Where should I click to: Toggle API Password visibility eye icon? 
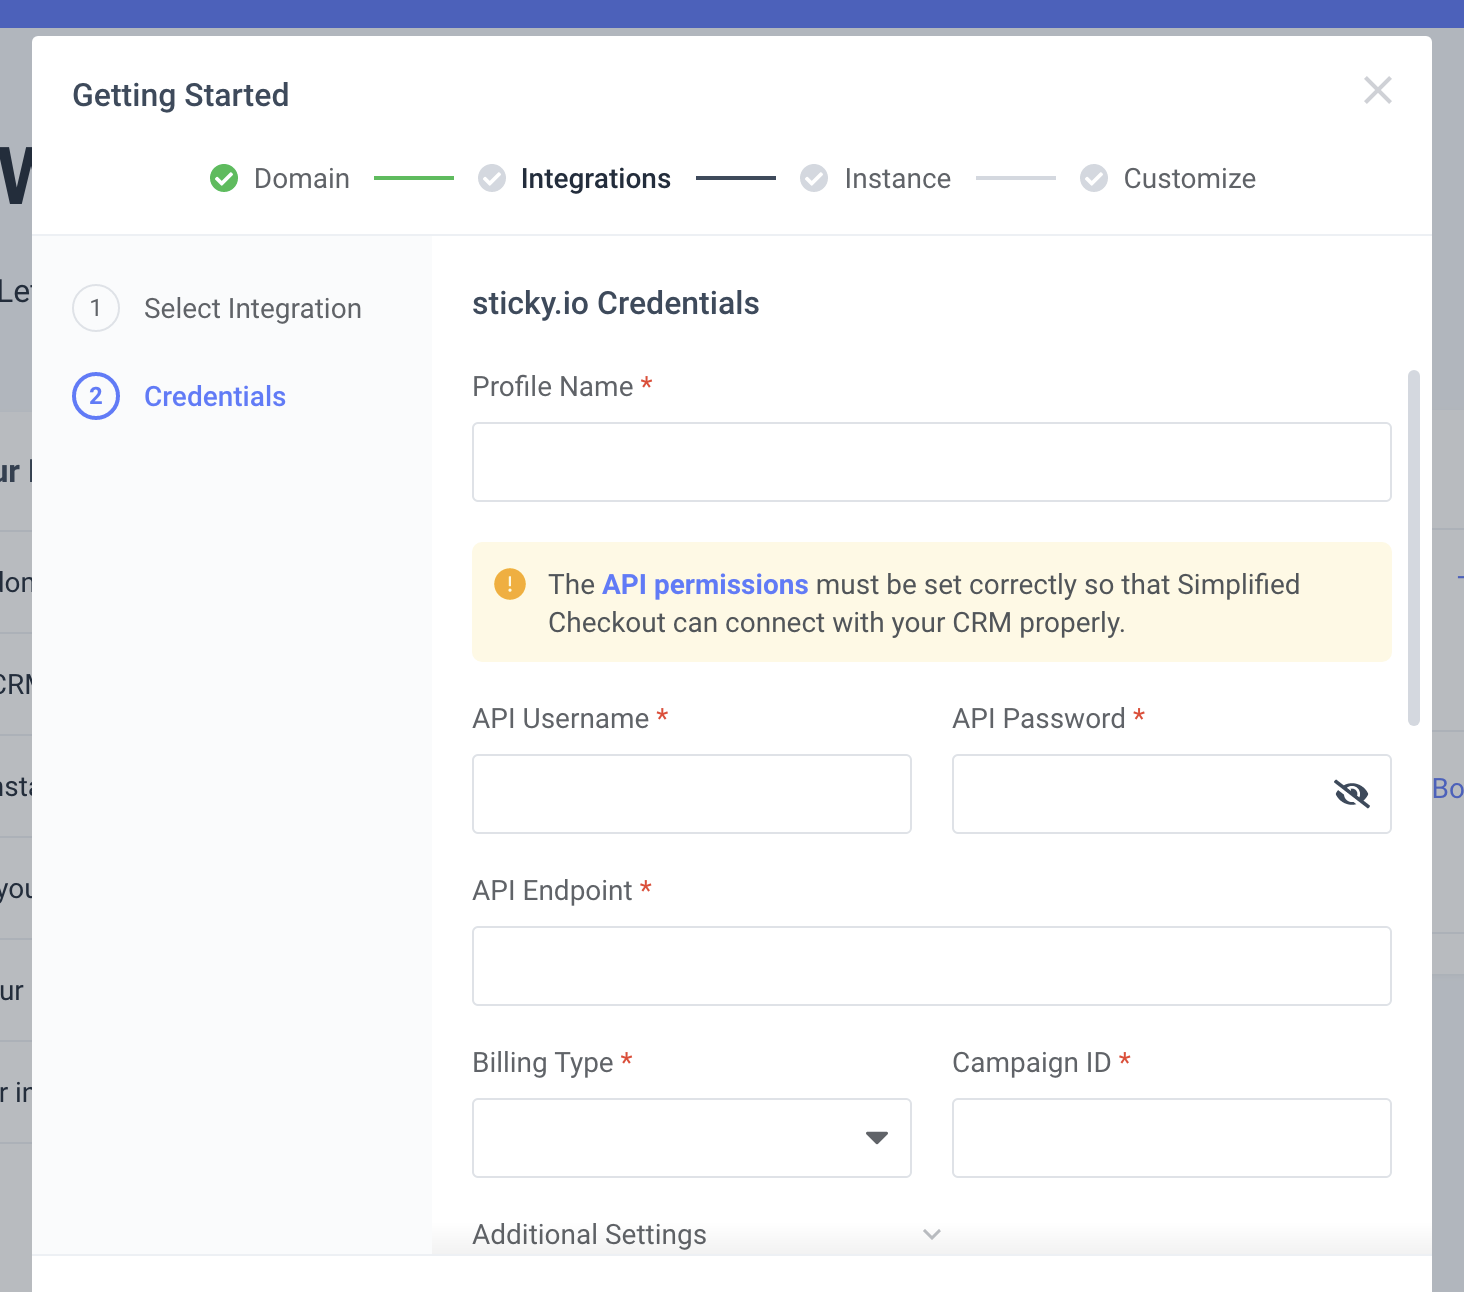(x=1352, y=794)
